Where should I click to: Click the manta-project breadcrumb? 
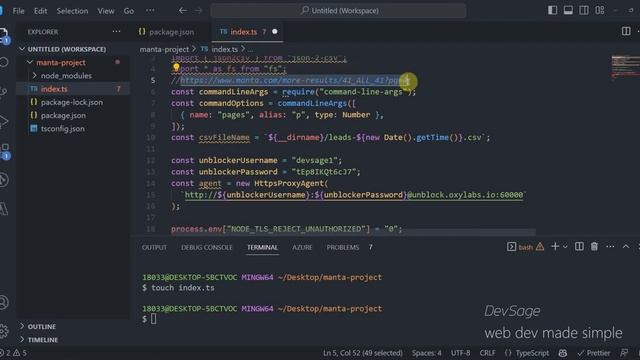164,49
